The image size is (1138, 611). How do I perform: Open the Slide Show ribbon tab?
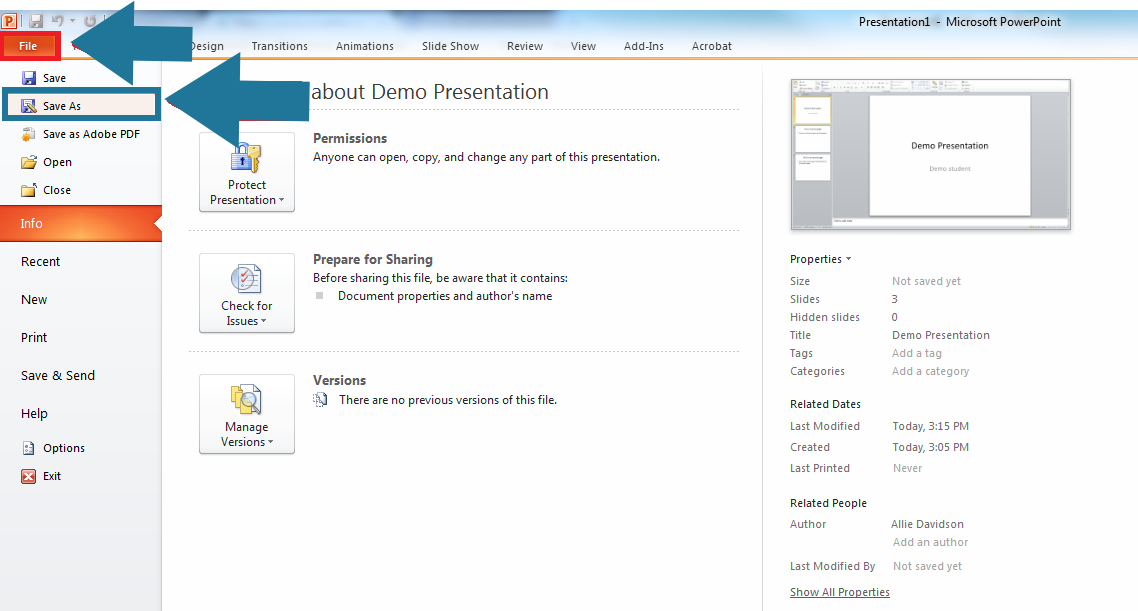coord(450,46)
